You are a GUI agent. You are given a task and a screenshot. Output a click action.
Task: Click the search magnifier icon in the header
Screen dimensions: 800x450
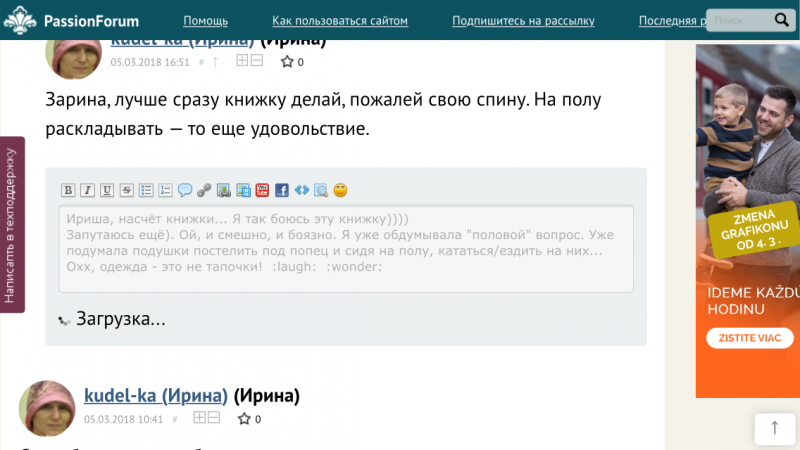point(782,20)
